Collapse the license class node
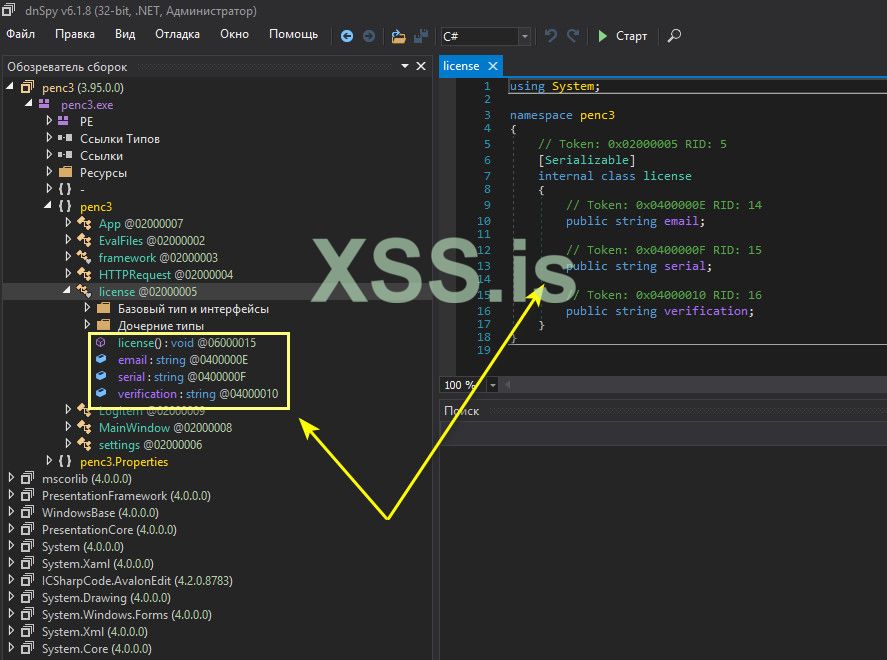Screen dimensions: 887x660 pyautogui.click(x=68, y=291)
